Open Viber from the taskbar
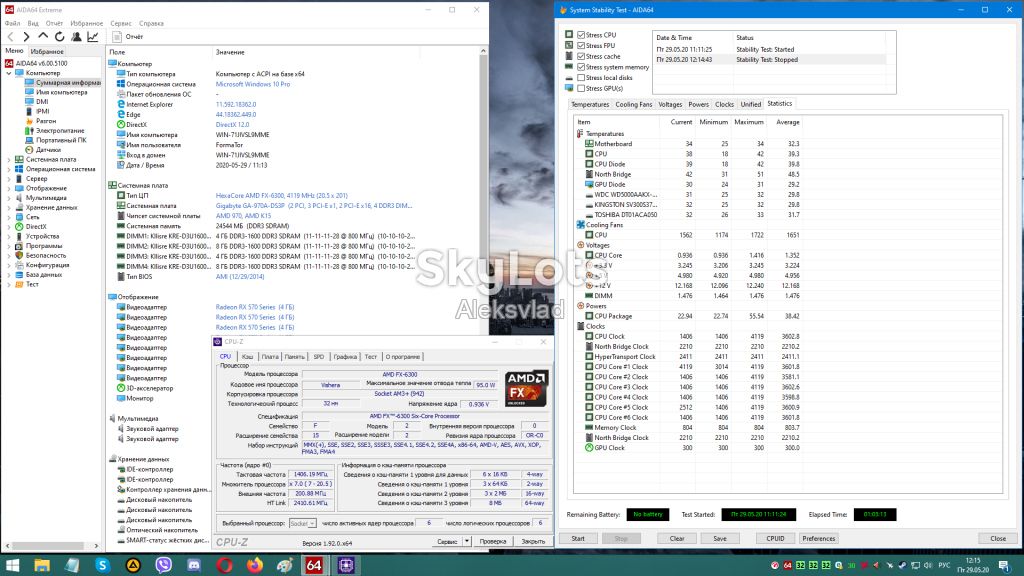This screenshot has width=1024, height=576. (163, 565)
